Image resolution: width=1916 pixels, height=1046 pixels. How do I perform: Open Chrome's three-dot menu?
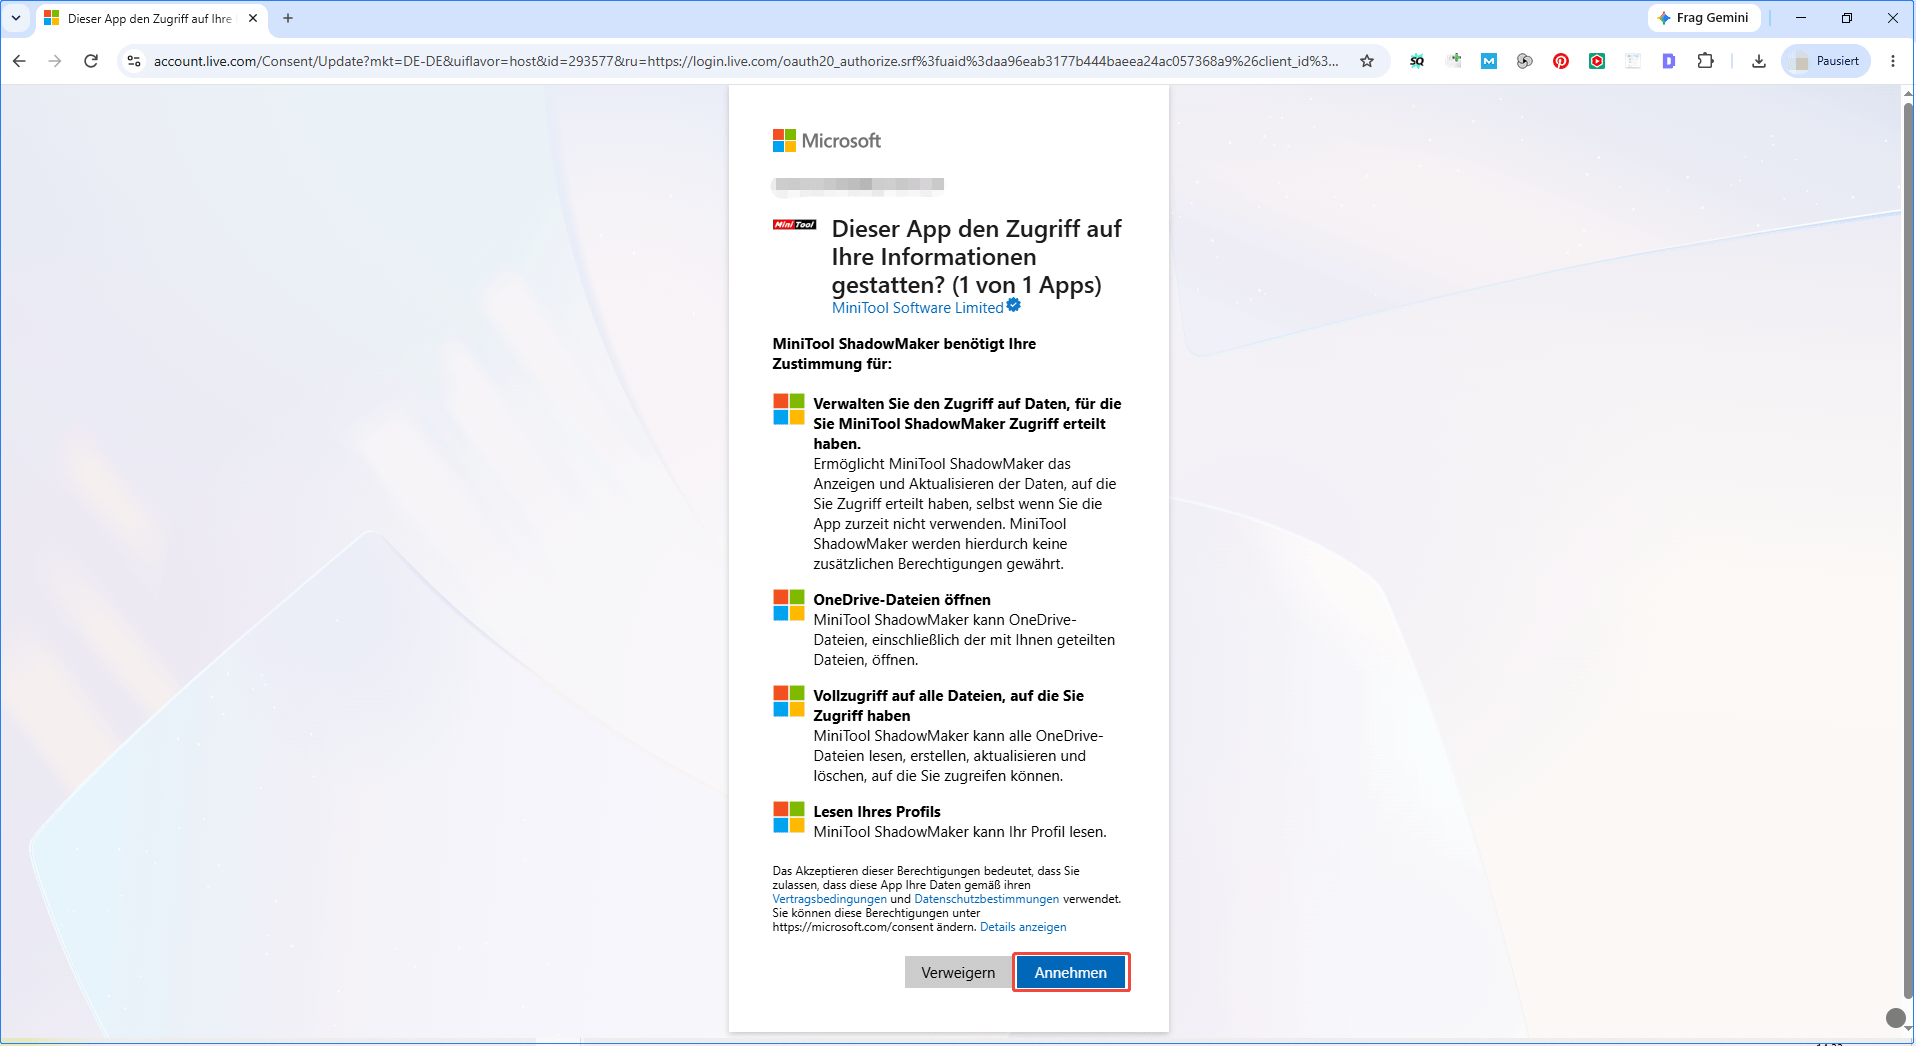click(x=1893, y=61)
